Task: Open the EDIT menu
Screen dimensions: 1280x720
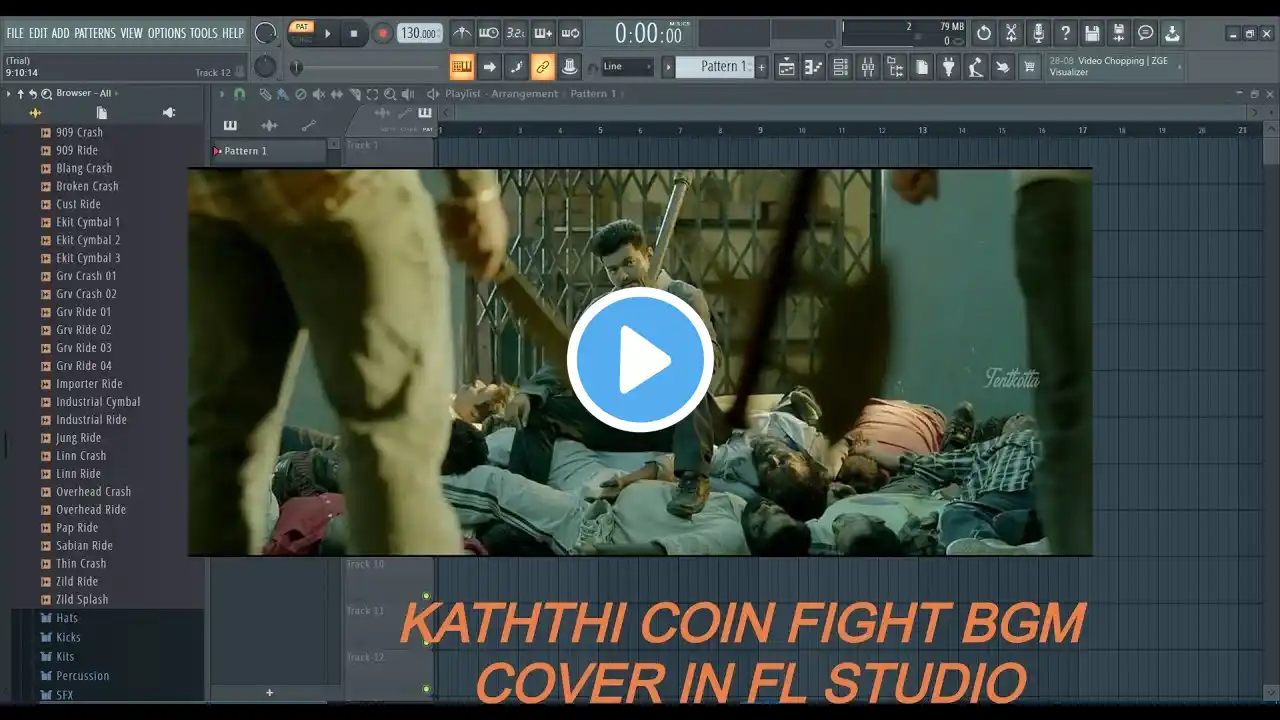Action: click(x=38, y=33)
